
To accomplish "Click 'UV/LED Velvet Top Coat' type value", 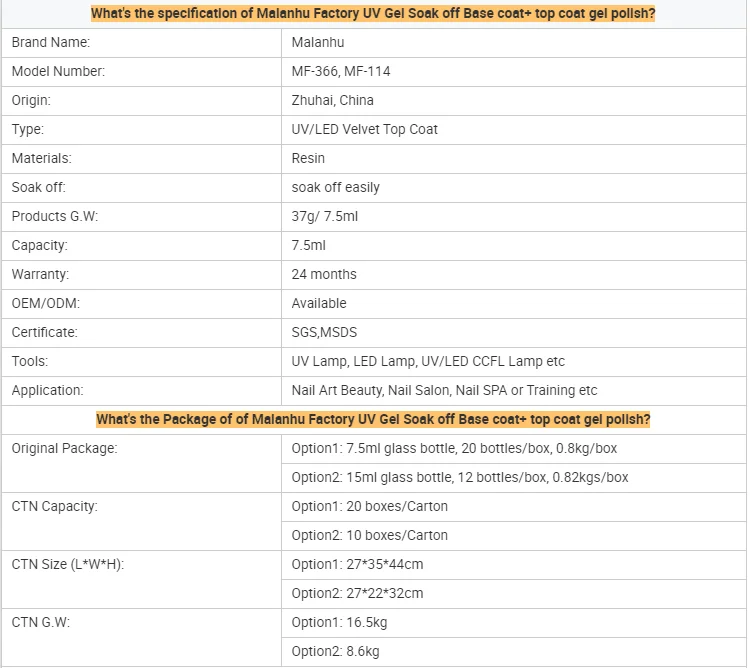I will [365, 130].
